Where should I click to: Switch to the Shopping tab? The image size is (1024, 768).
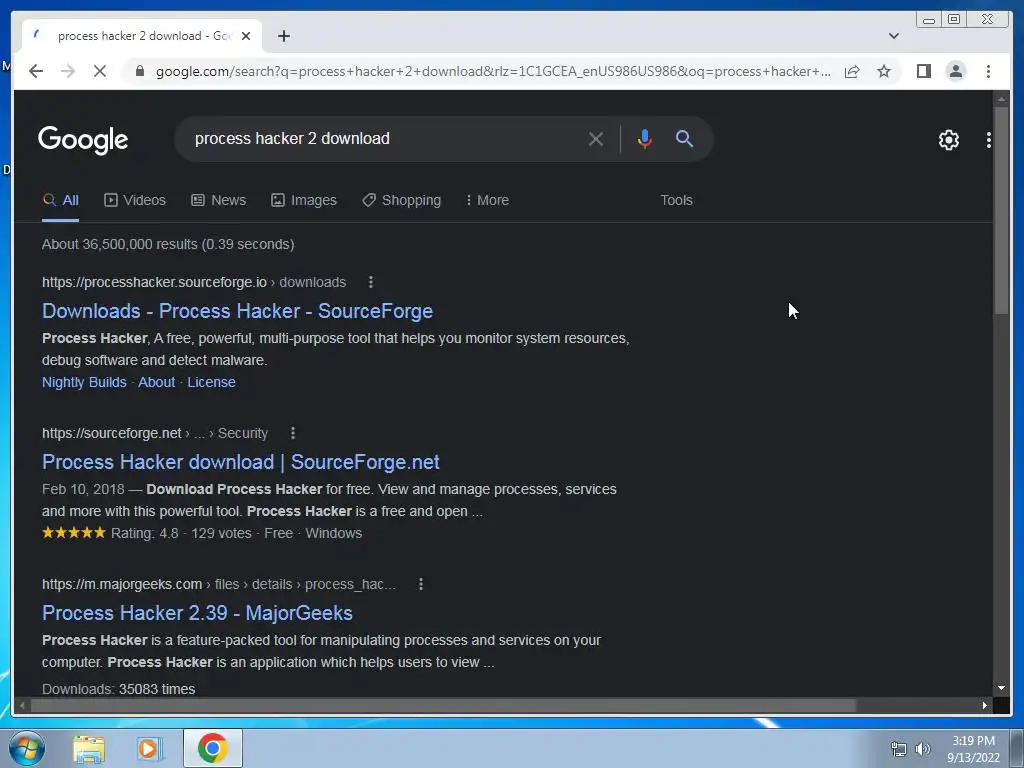click(402, 200)
